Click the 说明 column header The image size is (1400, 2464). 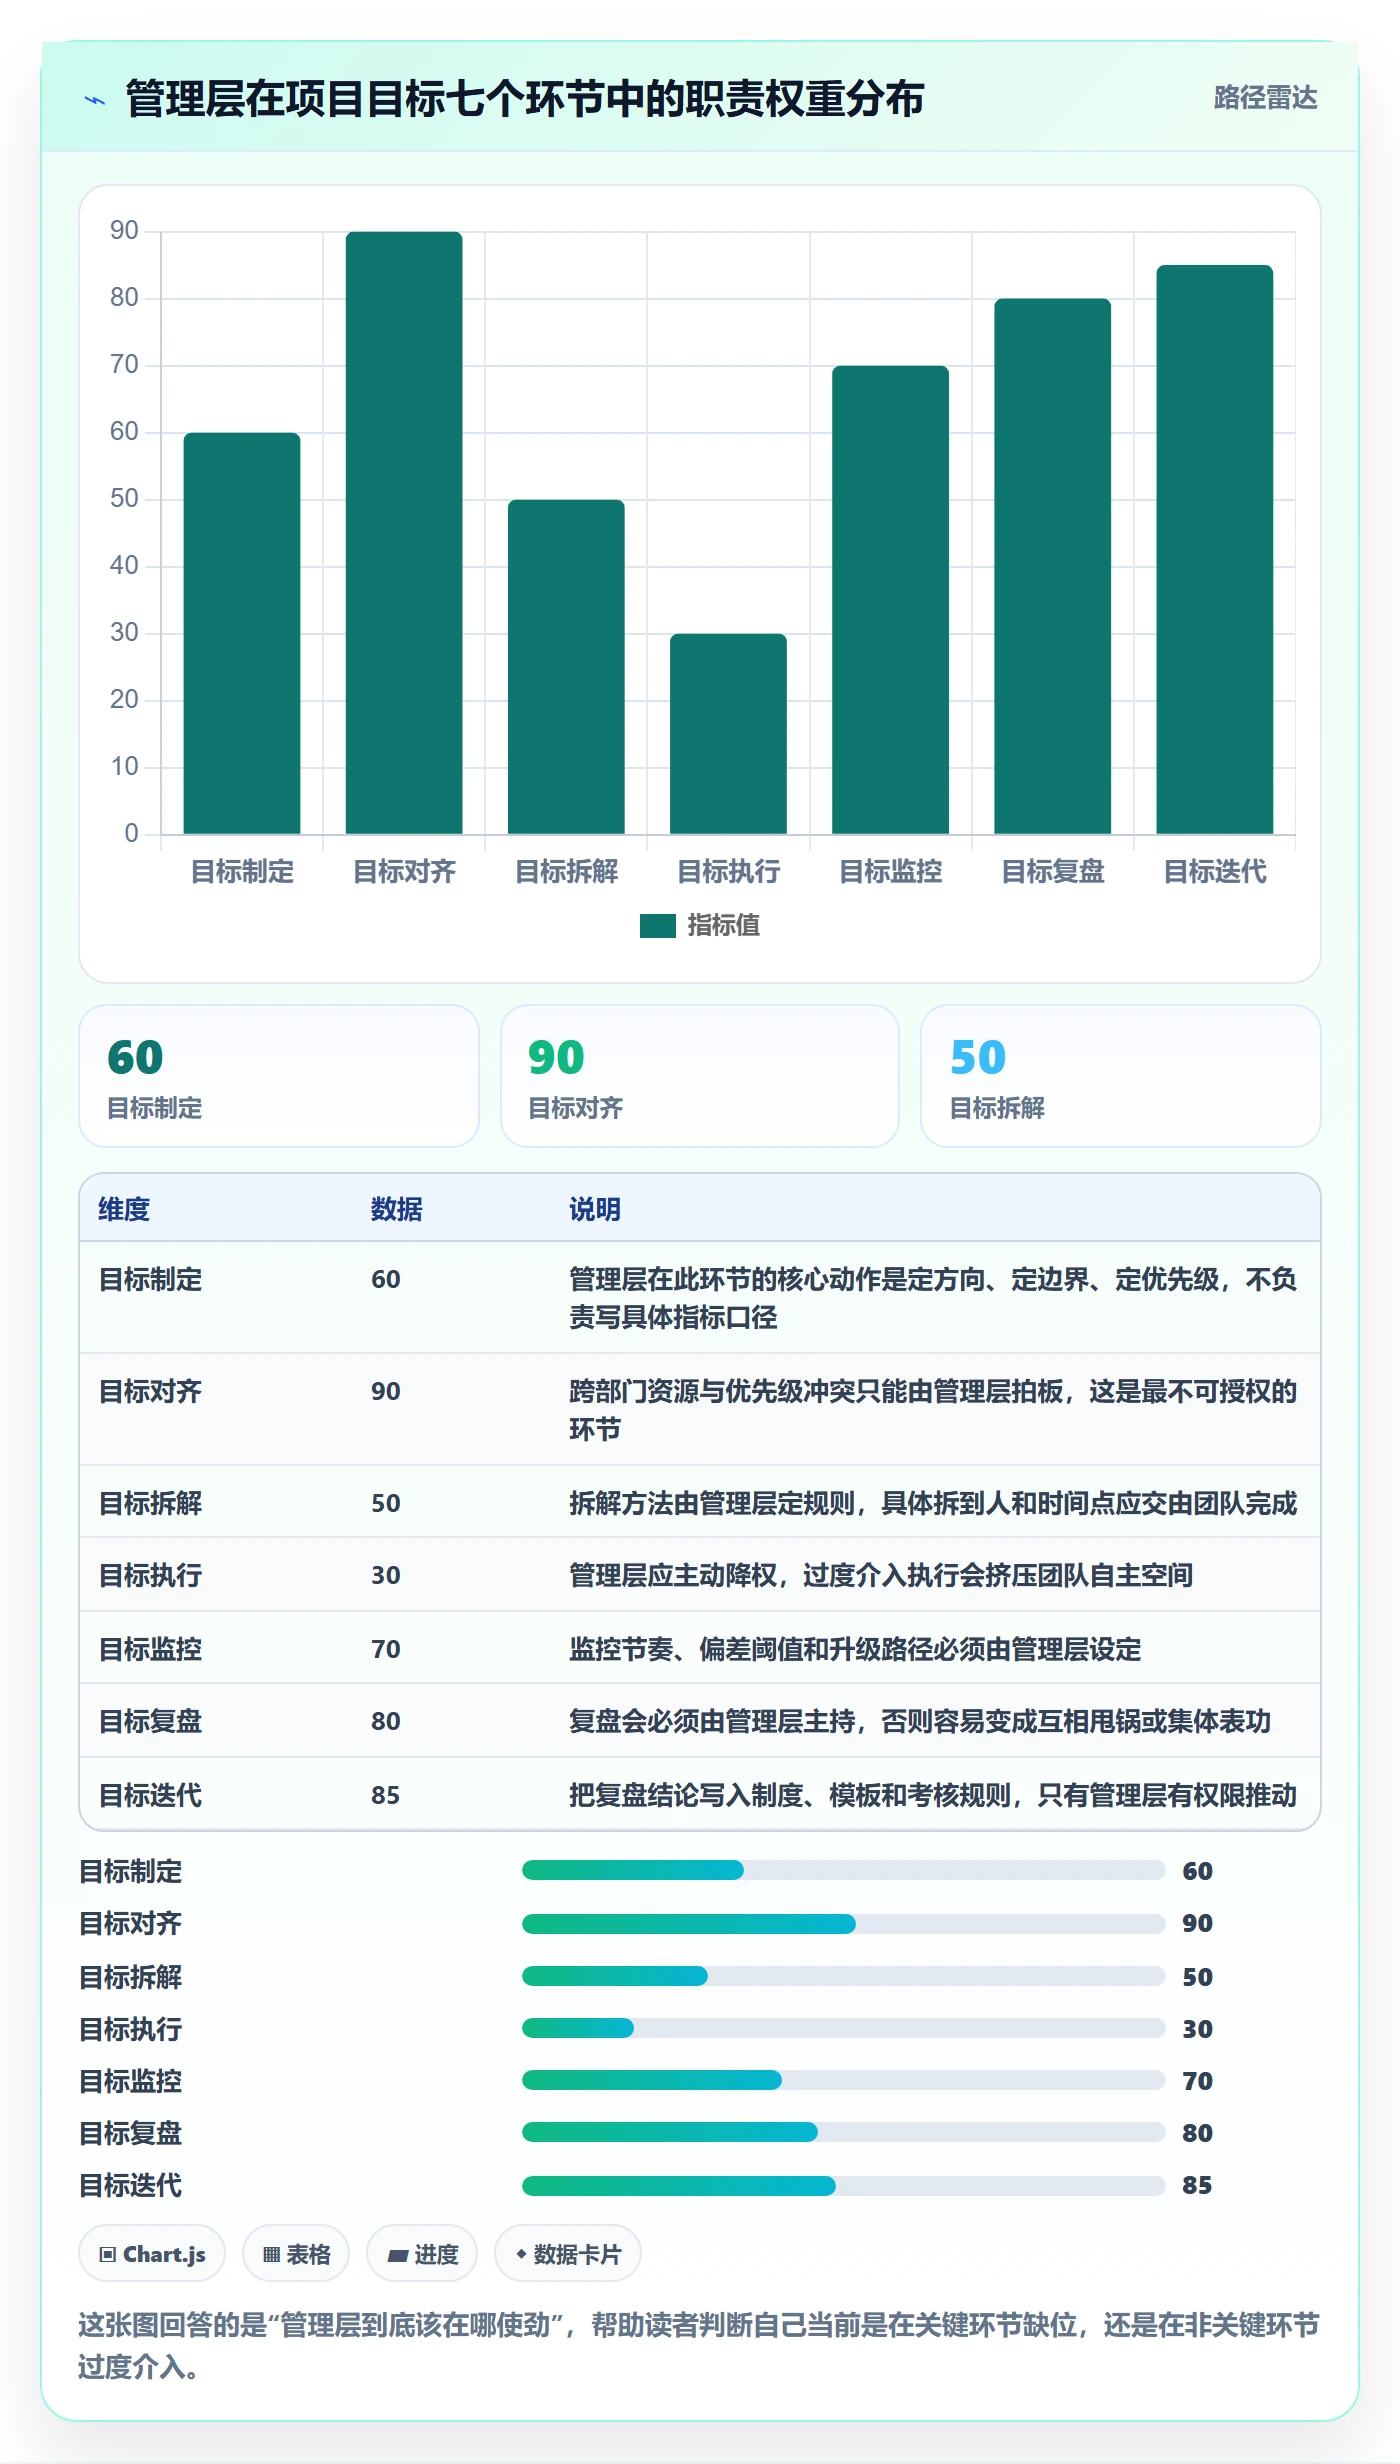point(595,1209)
